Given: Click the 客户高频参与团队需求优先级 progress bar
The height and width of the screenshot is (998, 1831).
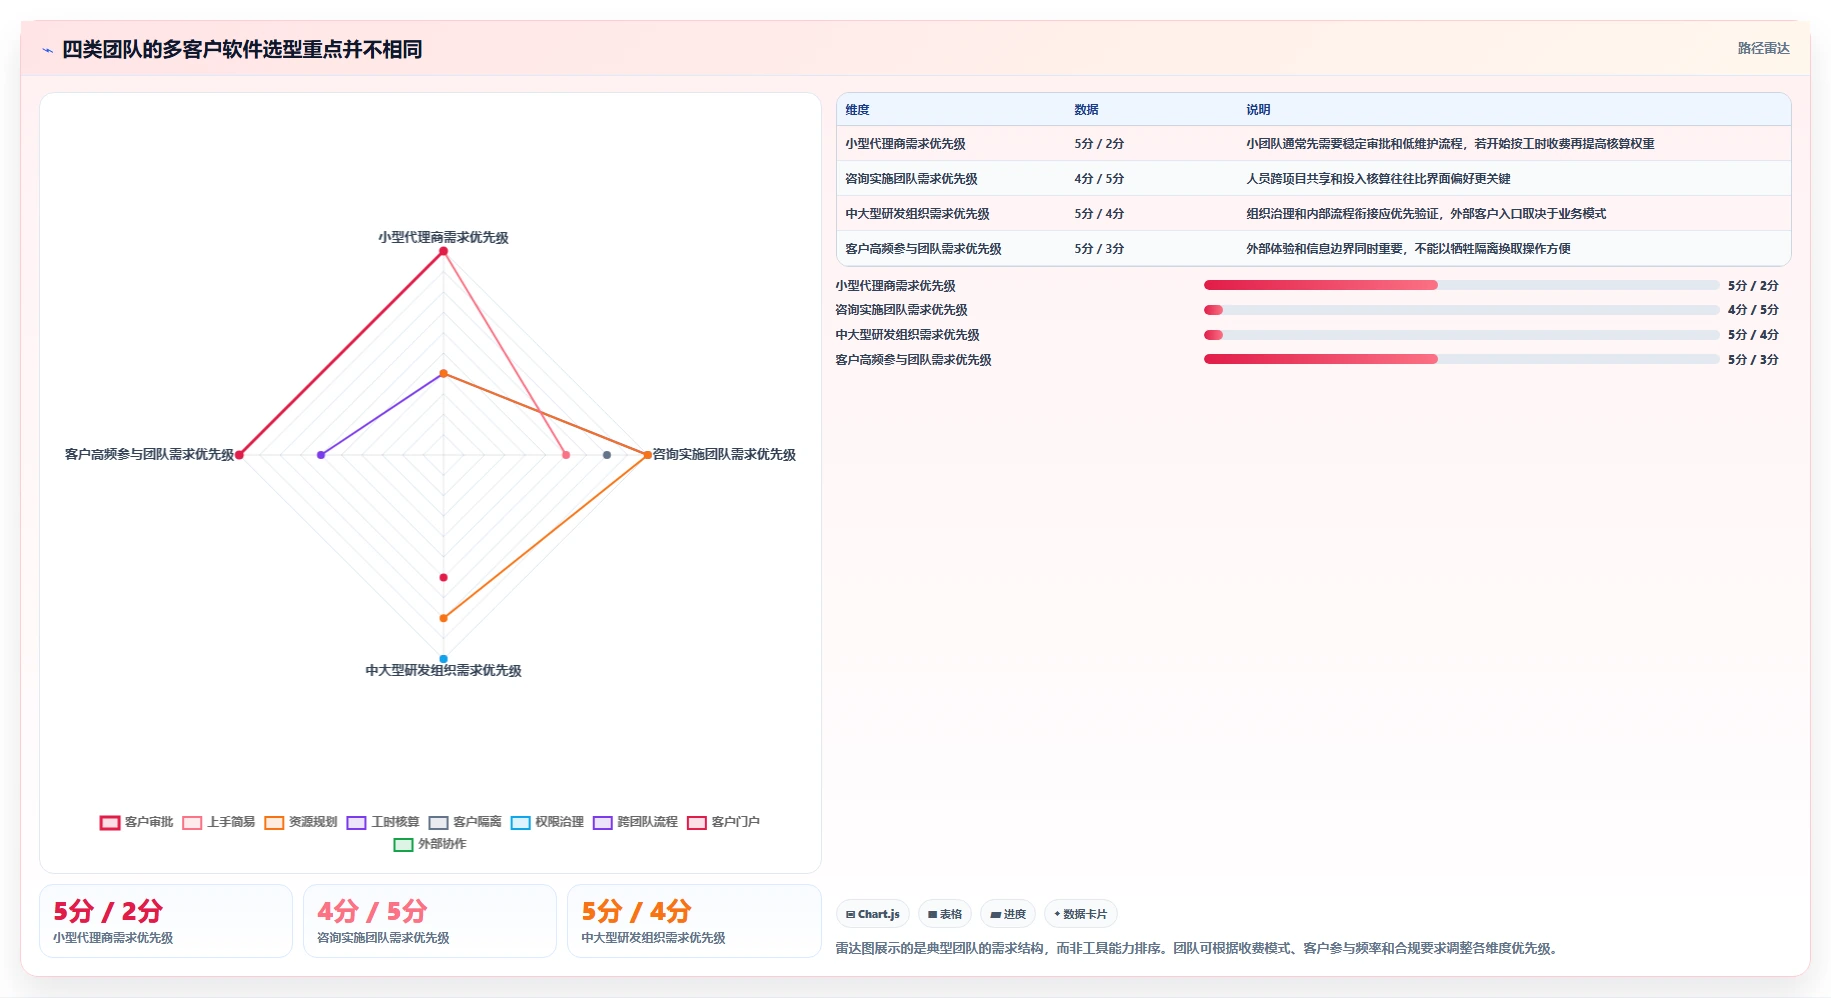Looking at the screenshot, I should (x=1461, y=359).
